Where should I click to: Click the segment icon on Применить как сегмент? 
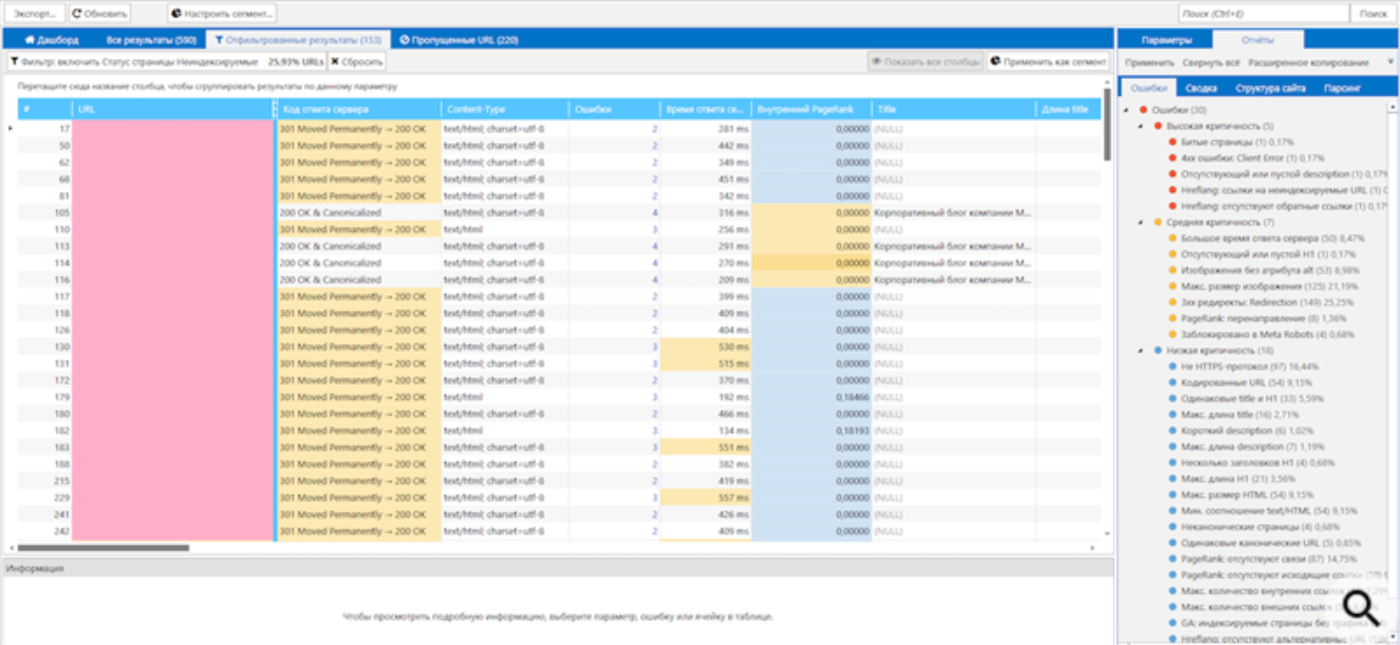(996, 62)
